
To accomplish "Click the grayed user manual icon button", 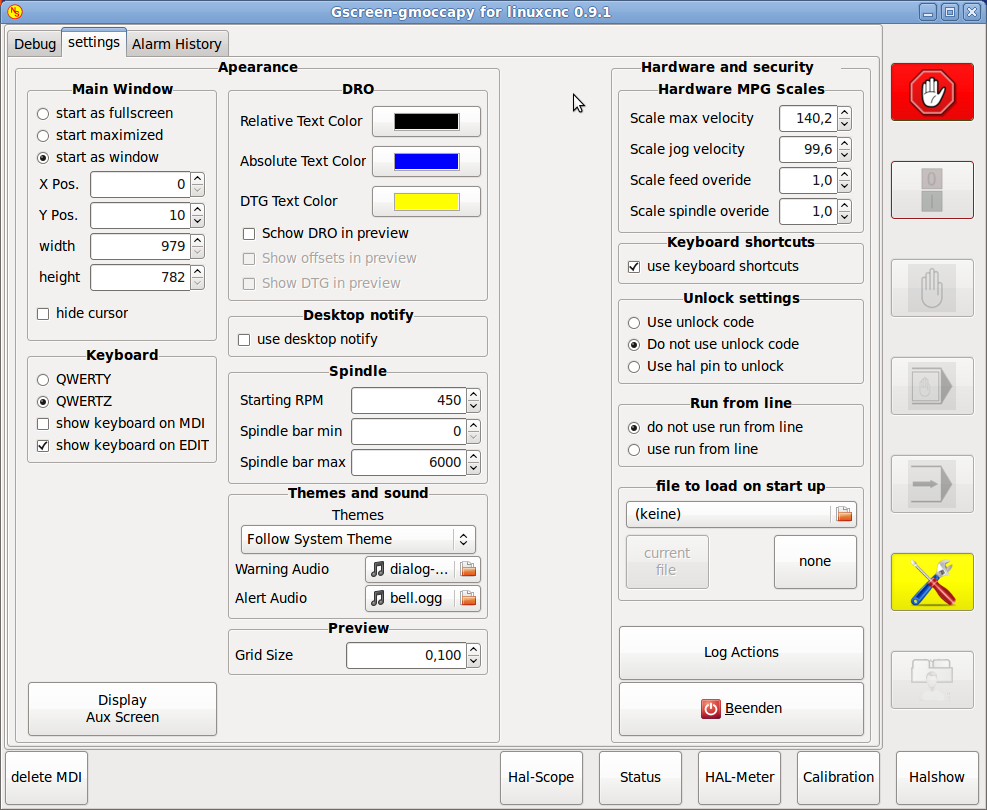I will (932, 680).
